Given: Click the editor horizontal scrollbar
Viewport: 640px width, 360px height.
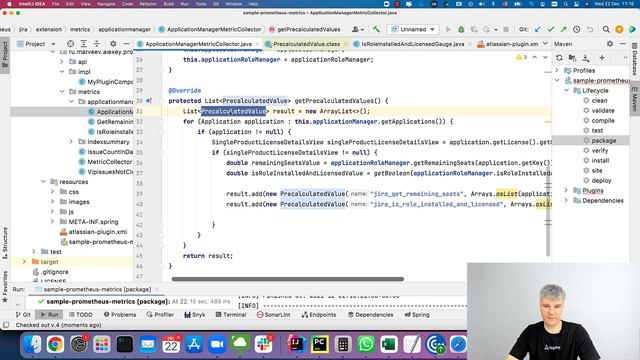Looking at the screenshot, I should point(288,279).
